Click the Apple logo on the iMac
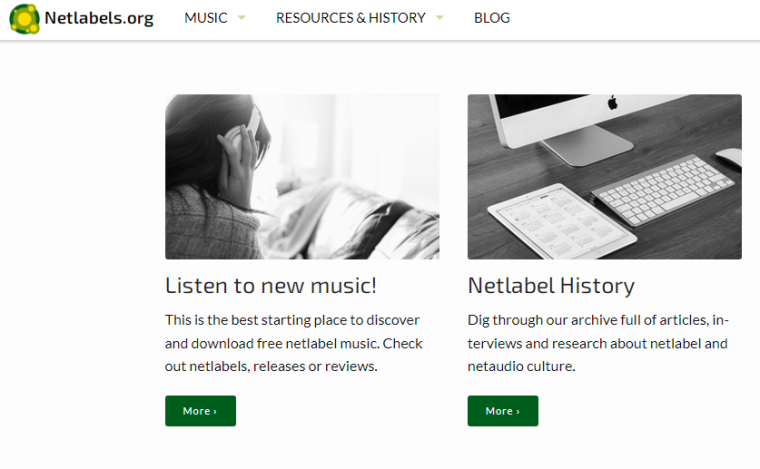Image resolution: width=760 pixels, height=469 pixels. tap(612, 102)
